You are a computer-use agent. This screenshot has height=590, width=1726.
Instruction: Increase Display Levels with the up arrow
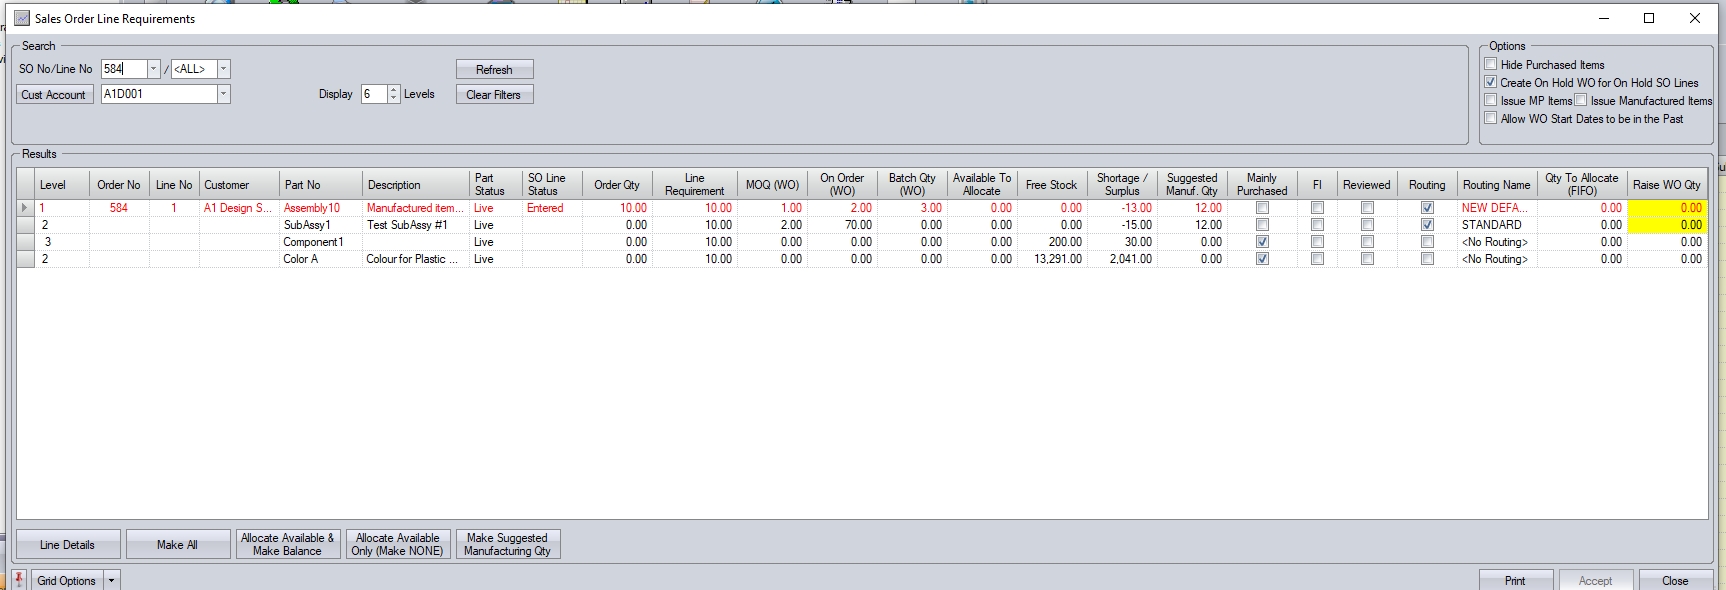point(393,89)
